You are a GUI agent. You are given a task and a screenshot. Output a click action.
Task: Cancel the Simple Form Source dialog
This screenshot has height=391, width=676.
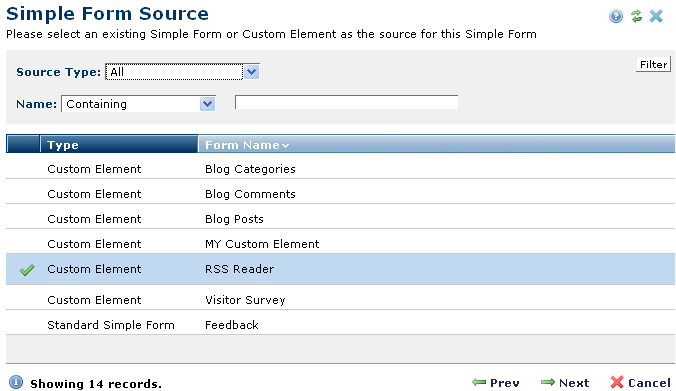[641, 382]
